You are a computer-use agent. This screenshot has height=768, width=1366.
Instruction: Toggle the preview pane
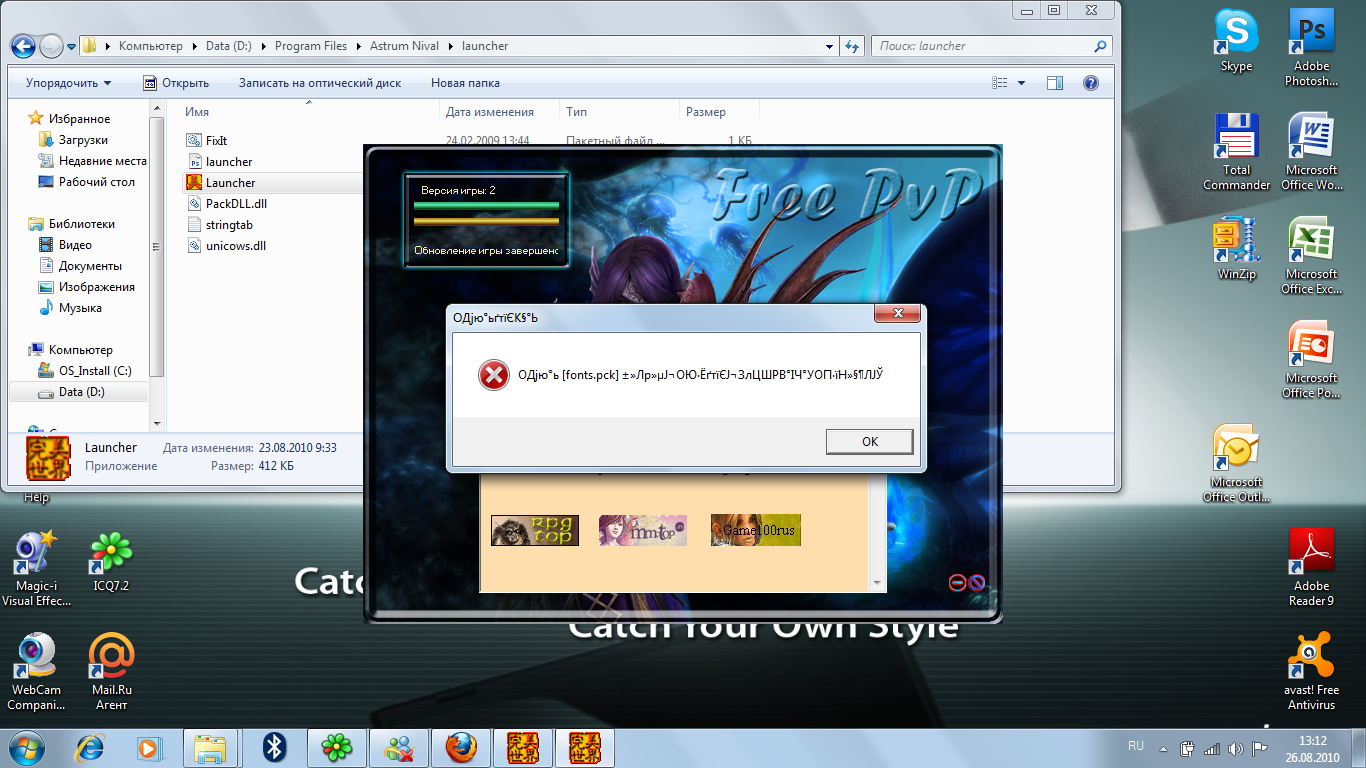click(x=1055, y=83)
